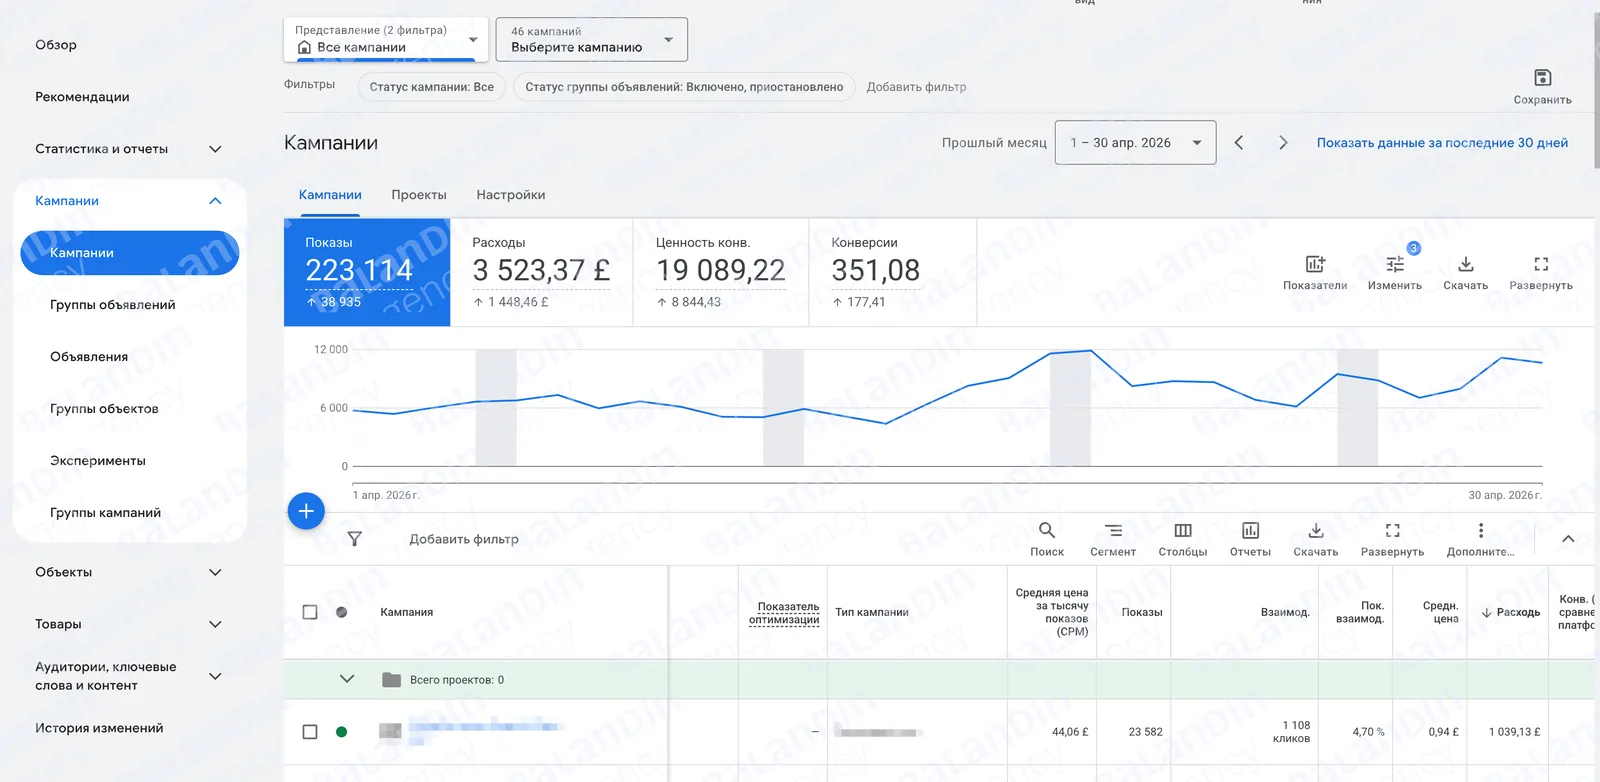The height and width of the screenshot is (782, 1600).
Task: Download table data with the toolbar Скачать icon
Action: 1316,530
